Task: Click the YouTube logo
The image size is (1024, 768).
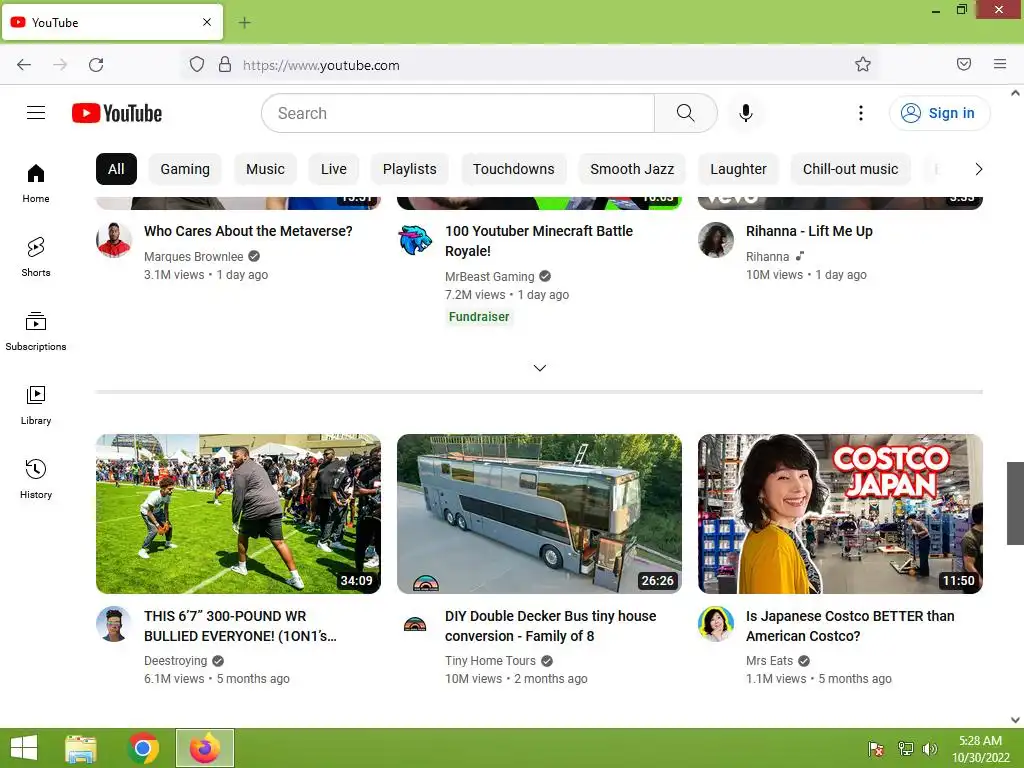Action: (x=117, y=113)
